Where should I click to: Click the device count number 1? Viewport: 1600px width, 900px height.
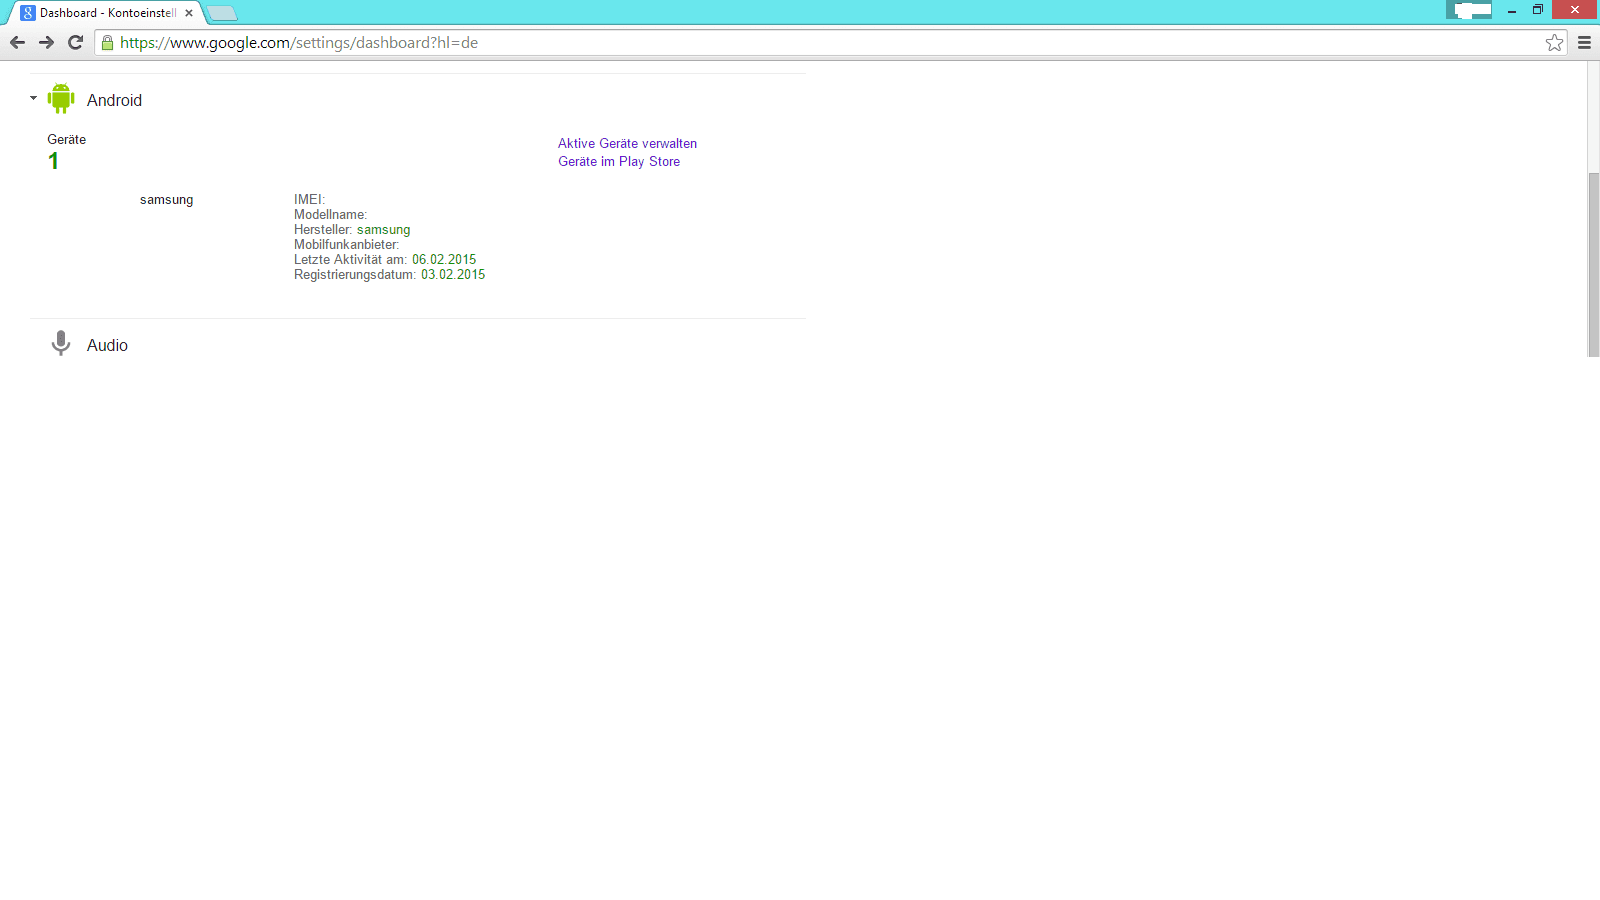pyautogui.click(x=53, y=161)
